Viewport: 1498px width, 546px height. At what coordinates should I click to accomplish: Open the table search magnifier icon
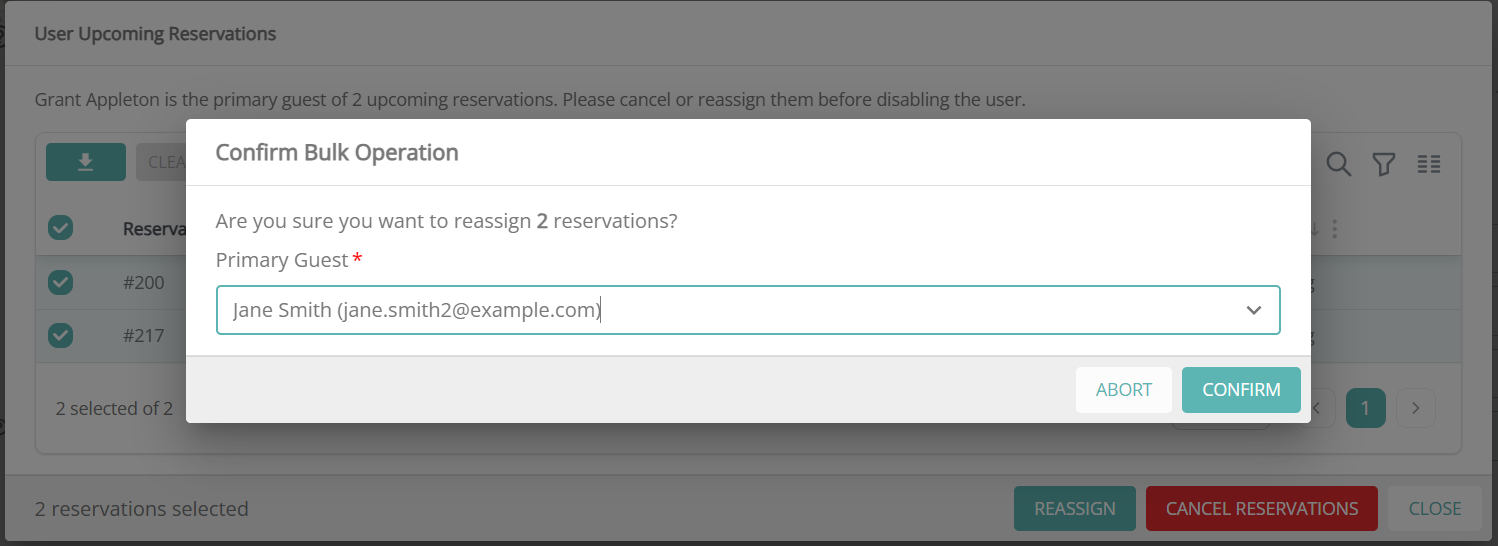click(x=1339, y=164)
